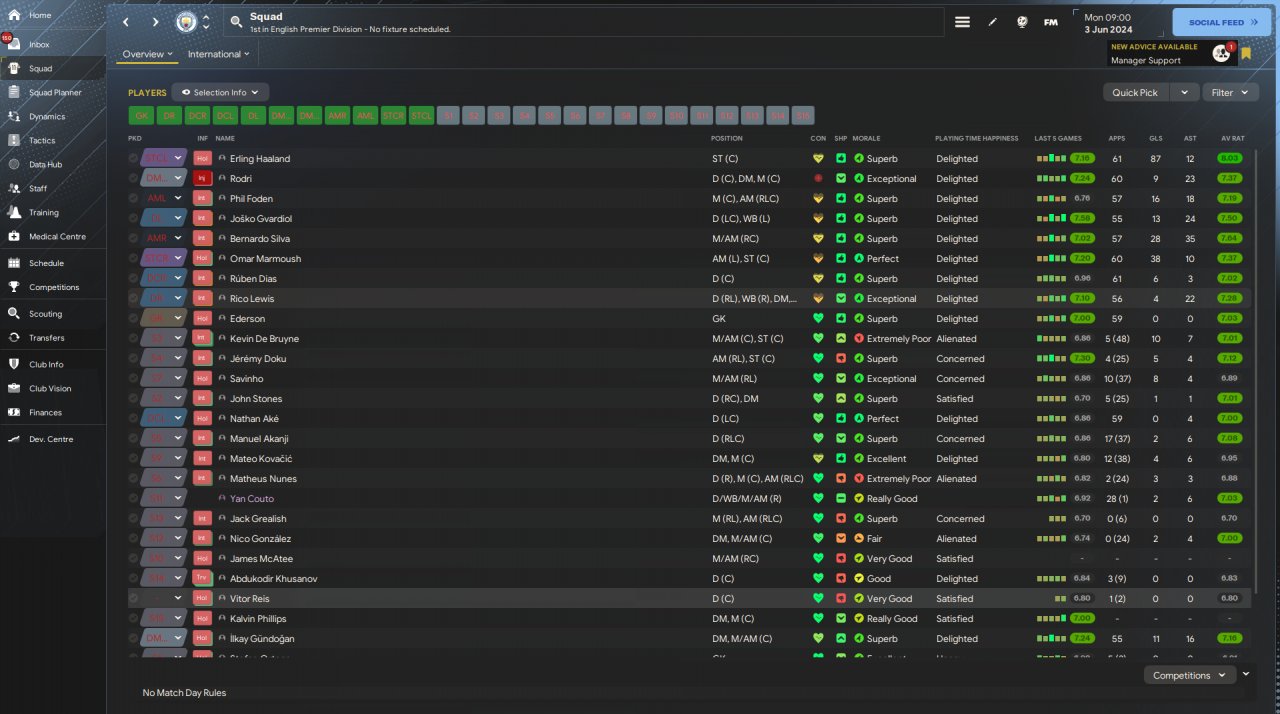Open the Tactics screen
This screenshot has width=1280, height=714.
(x=42, y=140)
